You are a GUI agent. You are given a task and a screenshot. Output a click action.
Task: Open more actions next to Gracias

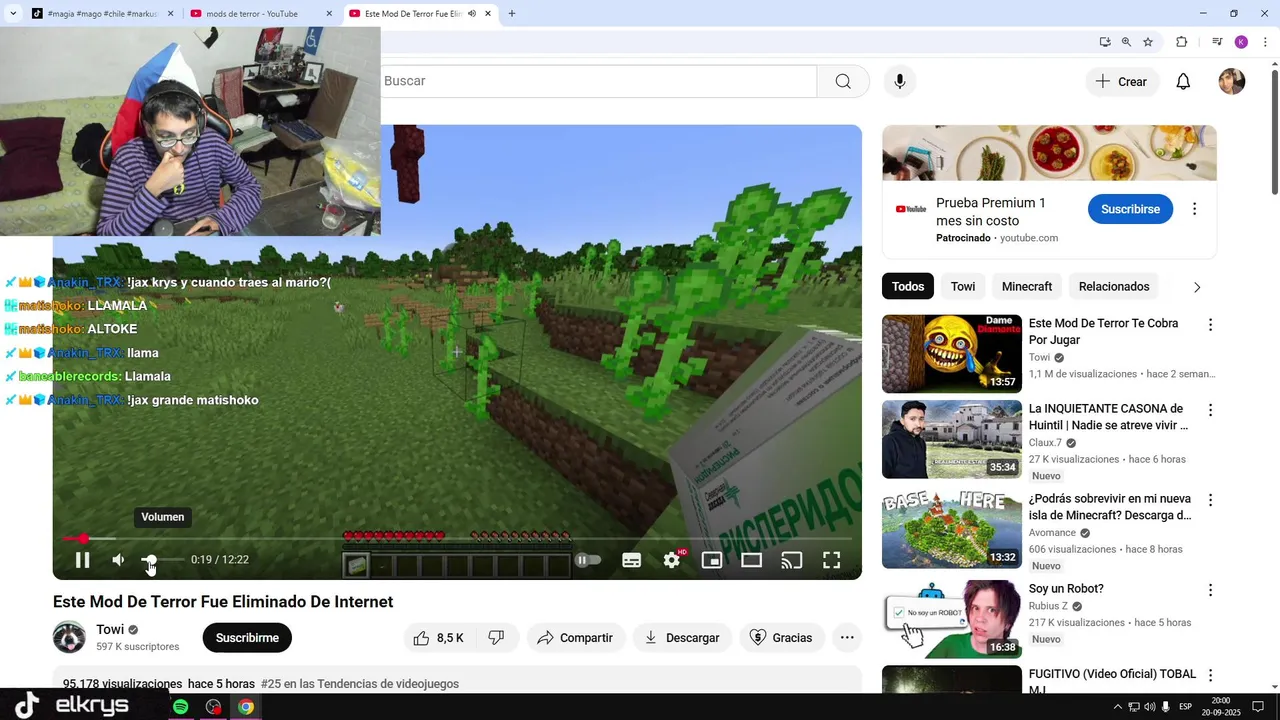(847, 638)
